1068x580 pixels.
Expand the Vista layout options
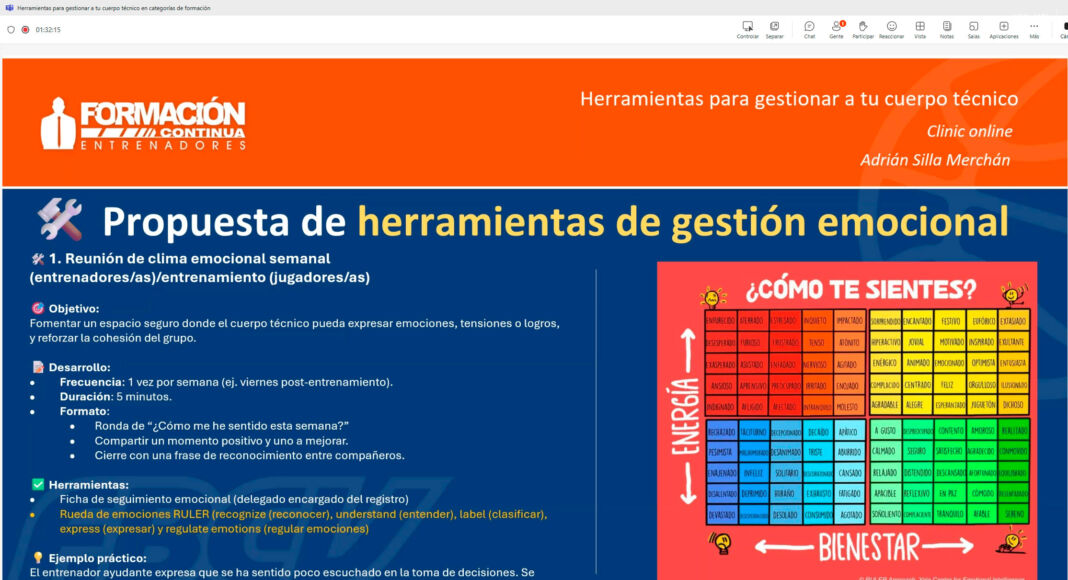pos(920,29)
